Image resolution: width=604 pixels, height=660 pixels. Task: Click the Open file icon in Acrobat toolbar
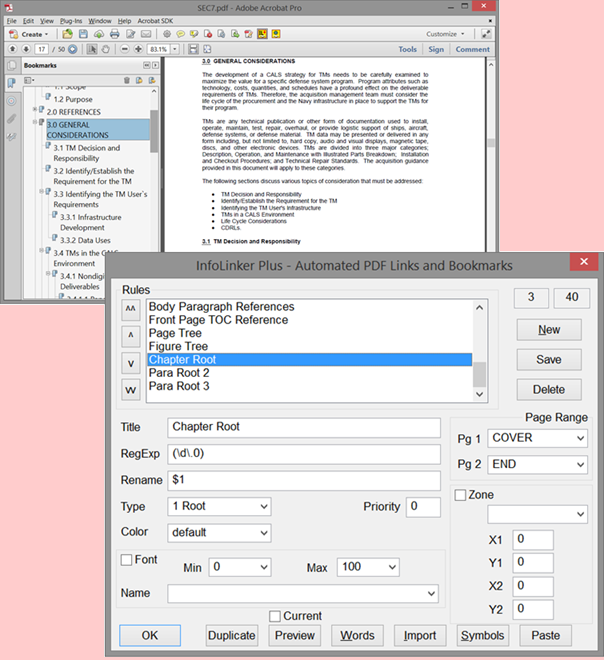pyautogui.click(x=67, y=34)
